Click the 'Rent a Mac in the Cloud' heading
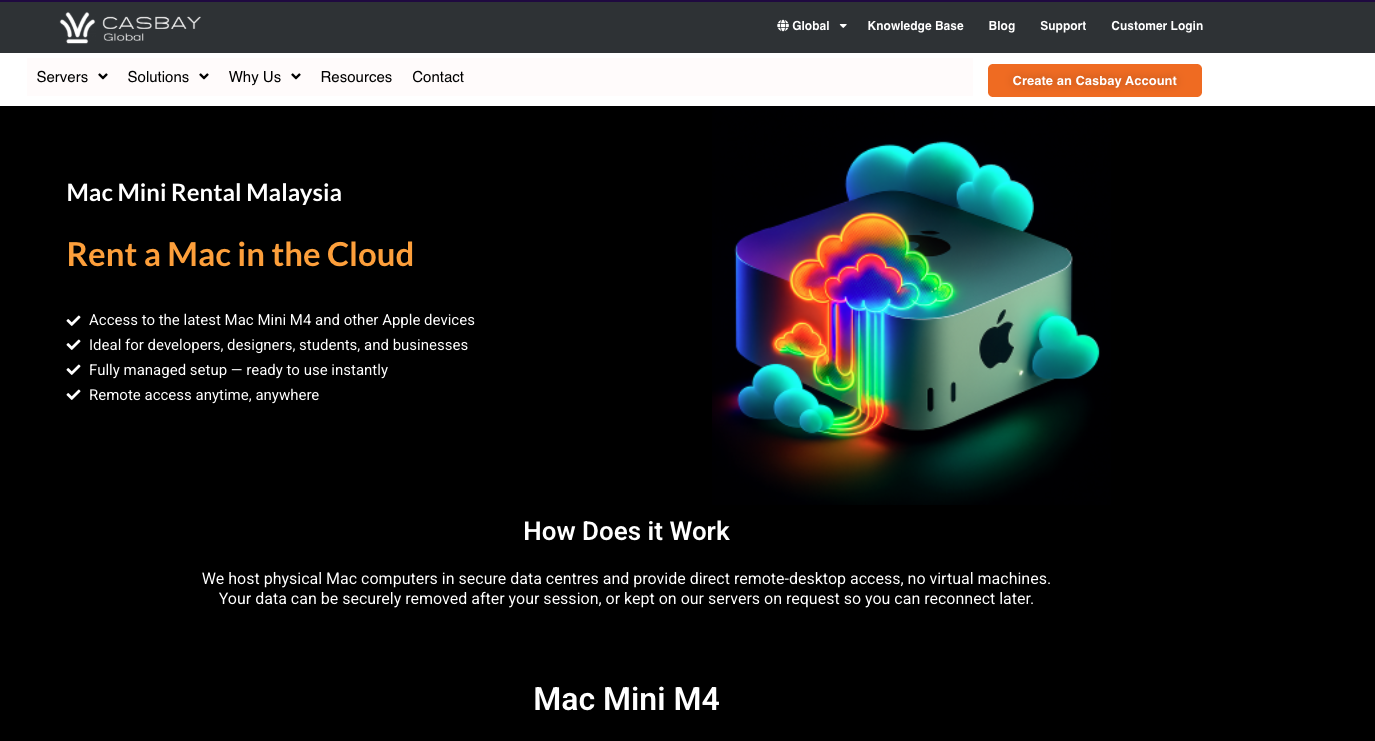Image resolution: width=1375 pixels, height=741 pixels. [240, 254]
